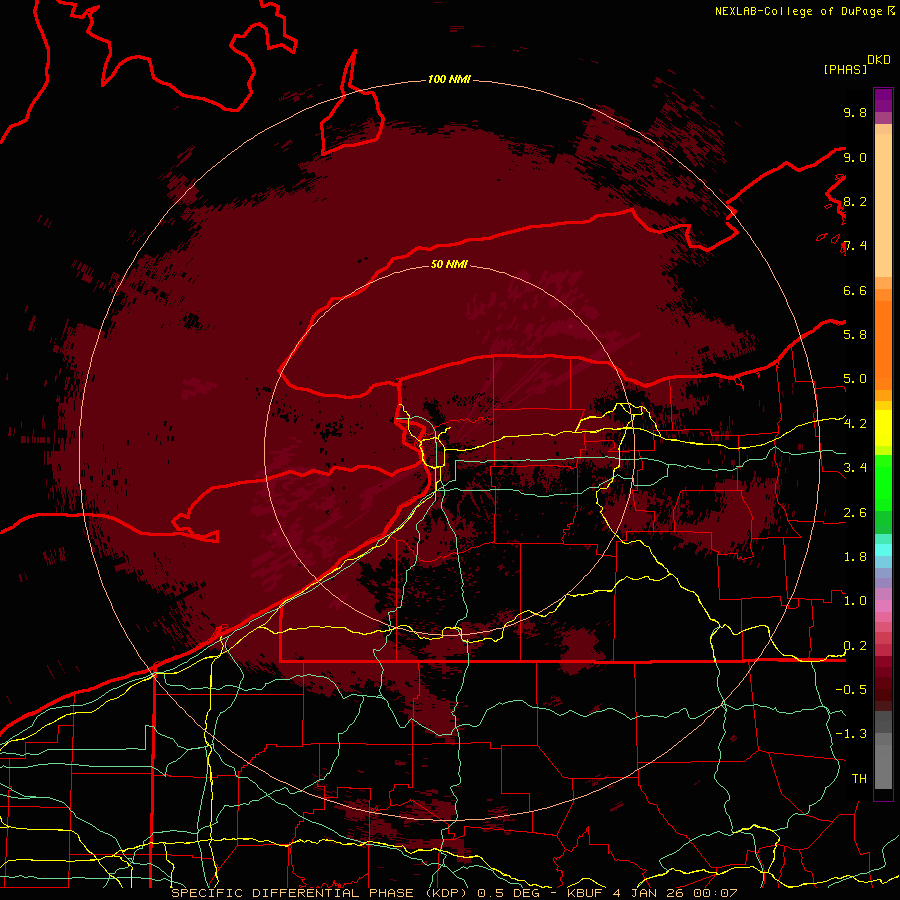Click the 9.8 value on the scale

pos(855,112)
